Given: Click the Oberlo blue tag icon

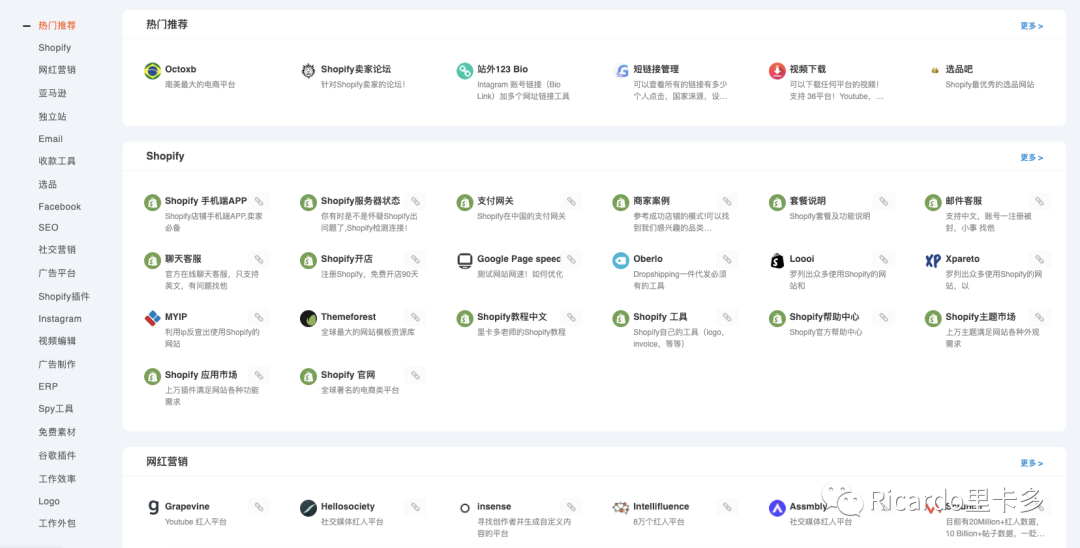Looking at the screenshot, I should 621,261.
